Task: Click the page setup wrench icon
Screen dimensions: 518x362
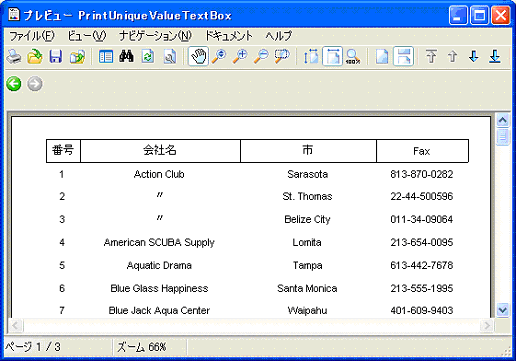Action: click(x=170, y=56)
